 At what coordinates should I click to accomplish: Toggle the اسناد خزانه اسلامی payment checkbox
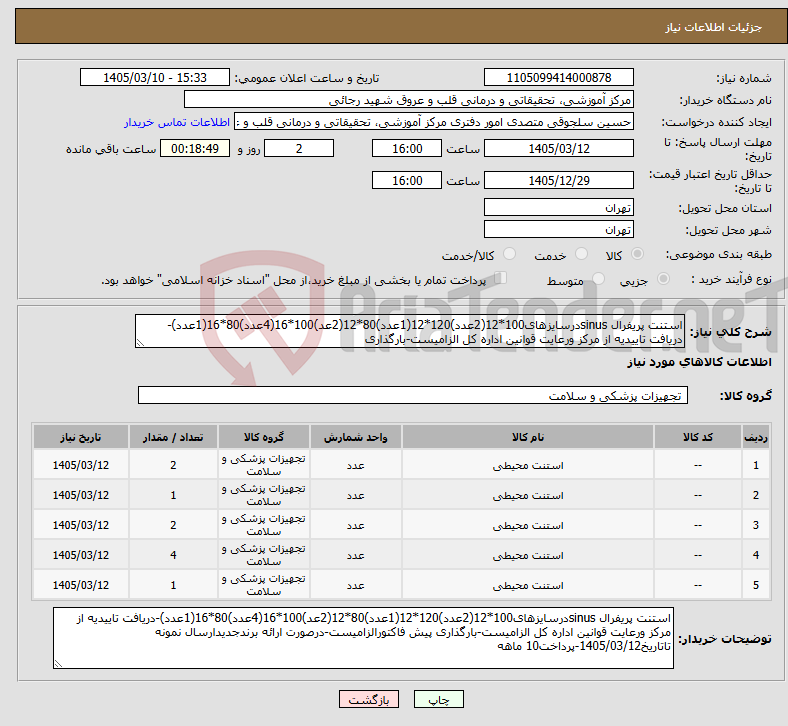click(x=501, y=278)
